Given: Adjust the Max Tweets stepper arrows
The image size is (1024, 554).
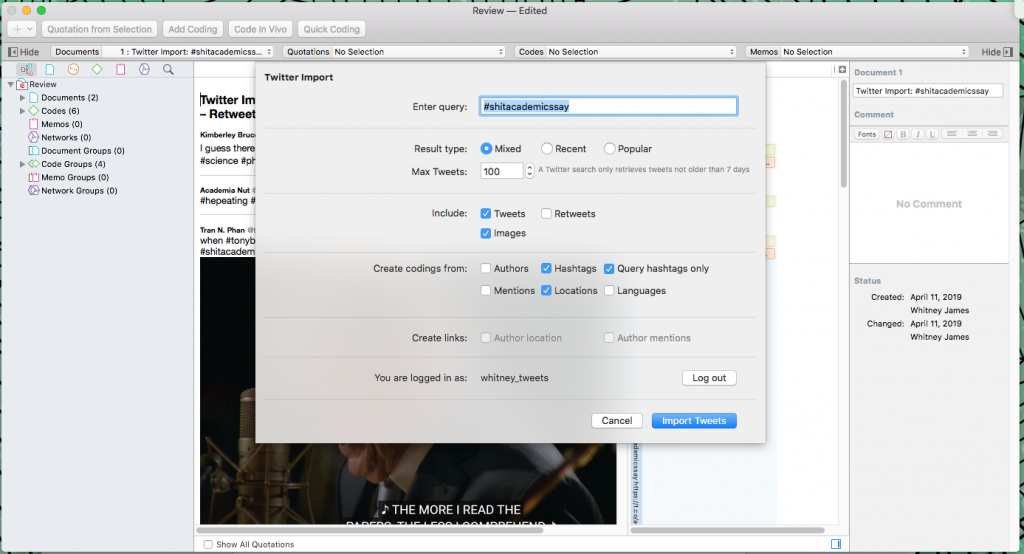Looking at the screenshot, I should (530, 171).
